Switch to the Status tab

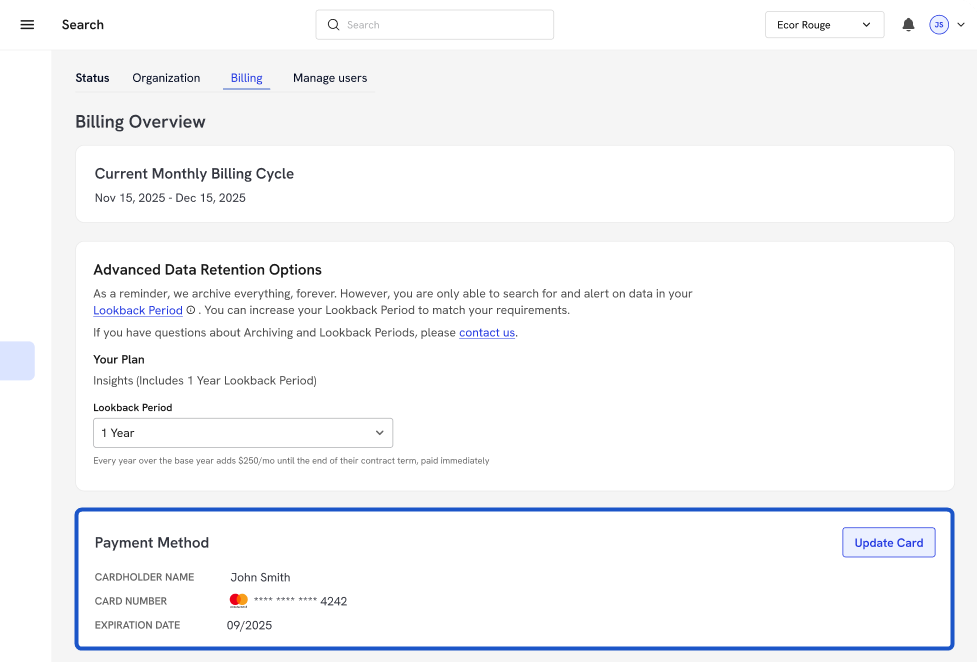pyautogui.click(x=92, y=78)
